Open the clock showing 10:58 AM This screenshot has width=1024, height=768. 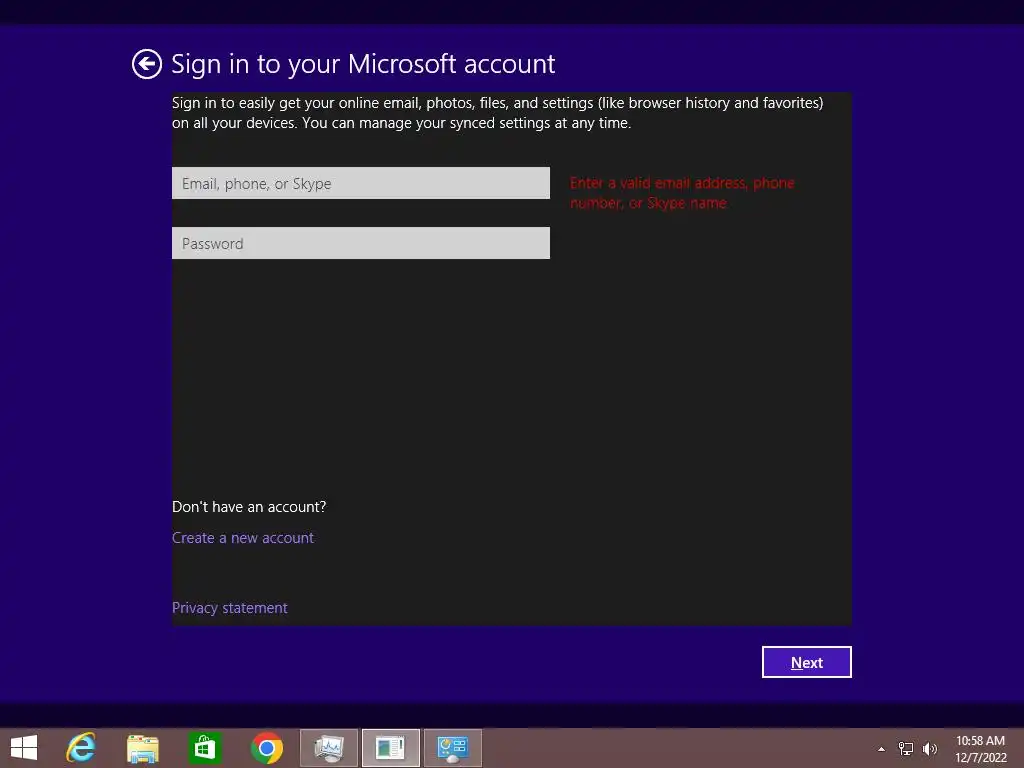coord(980,748)
